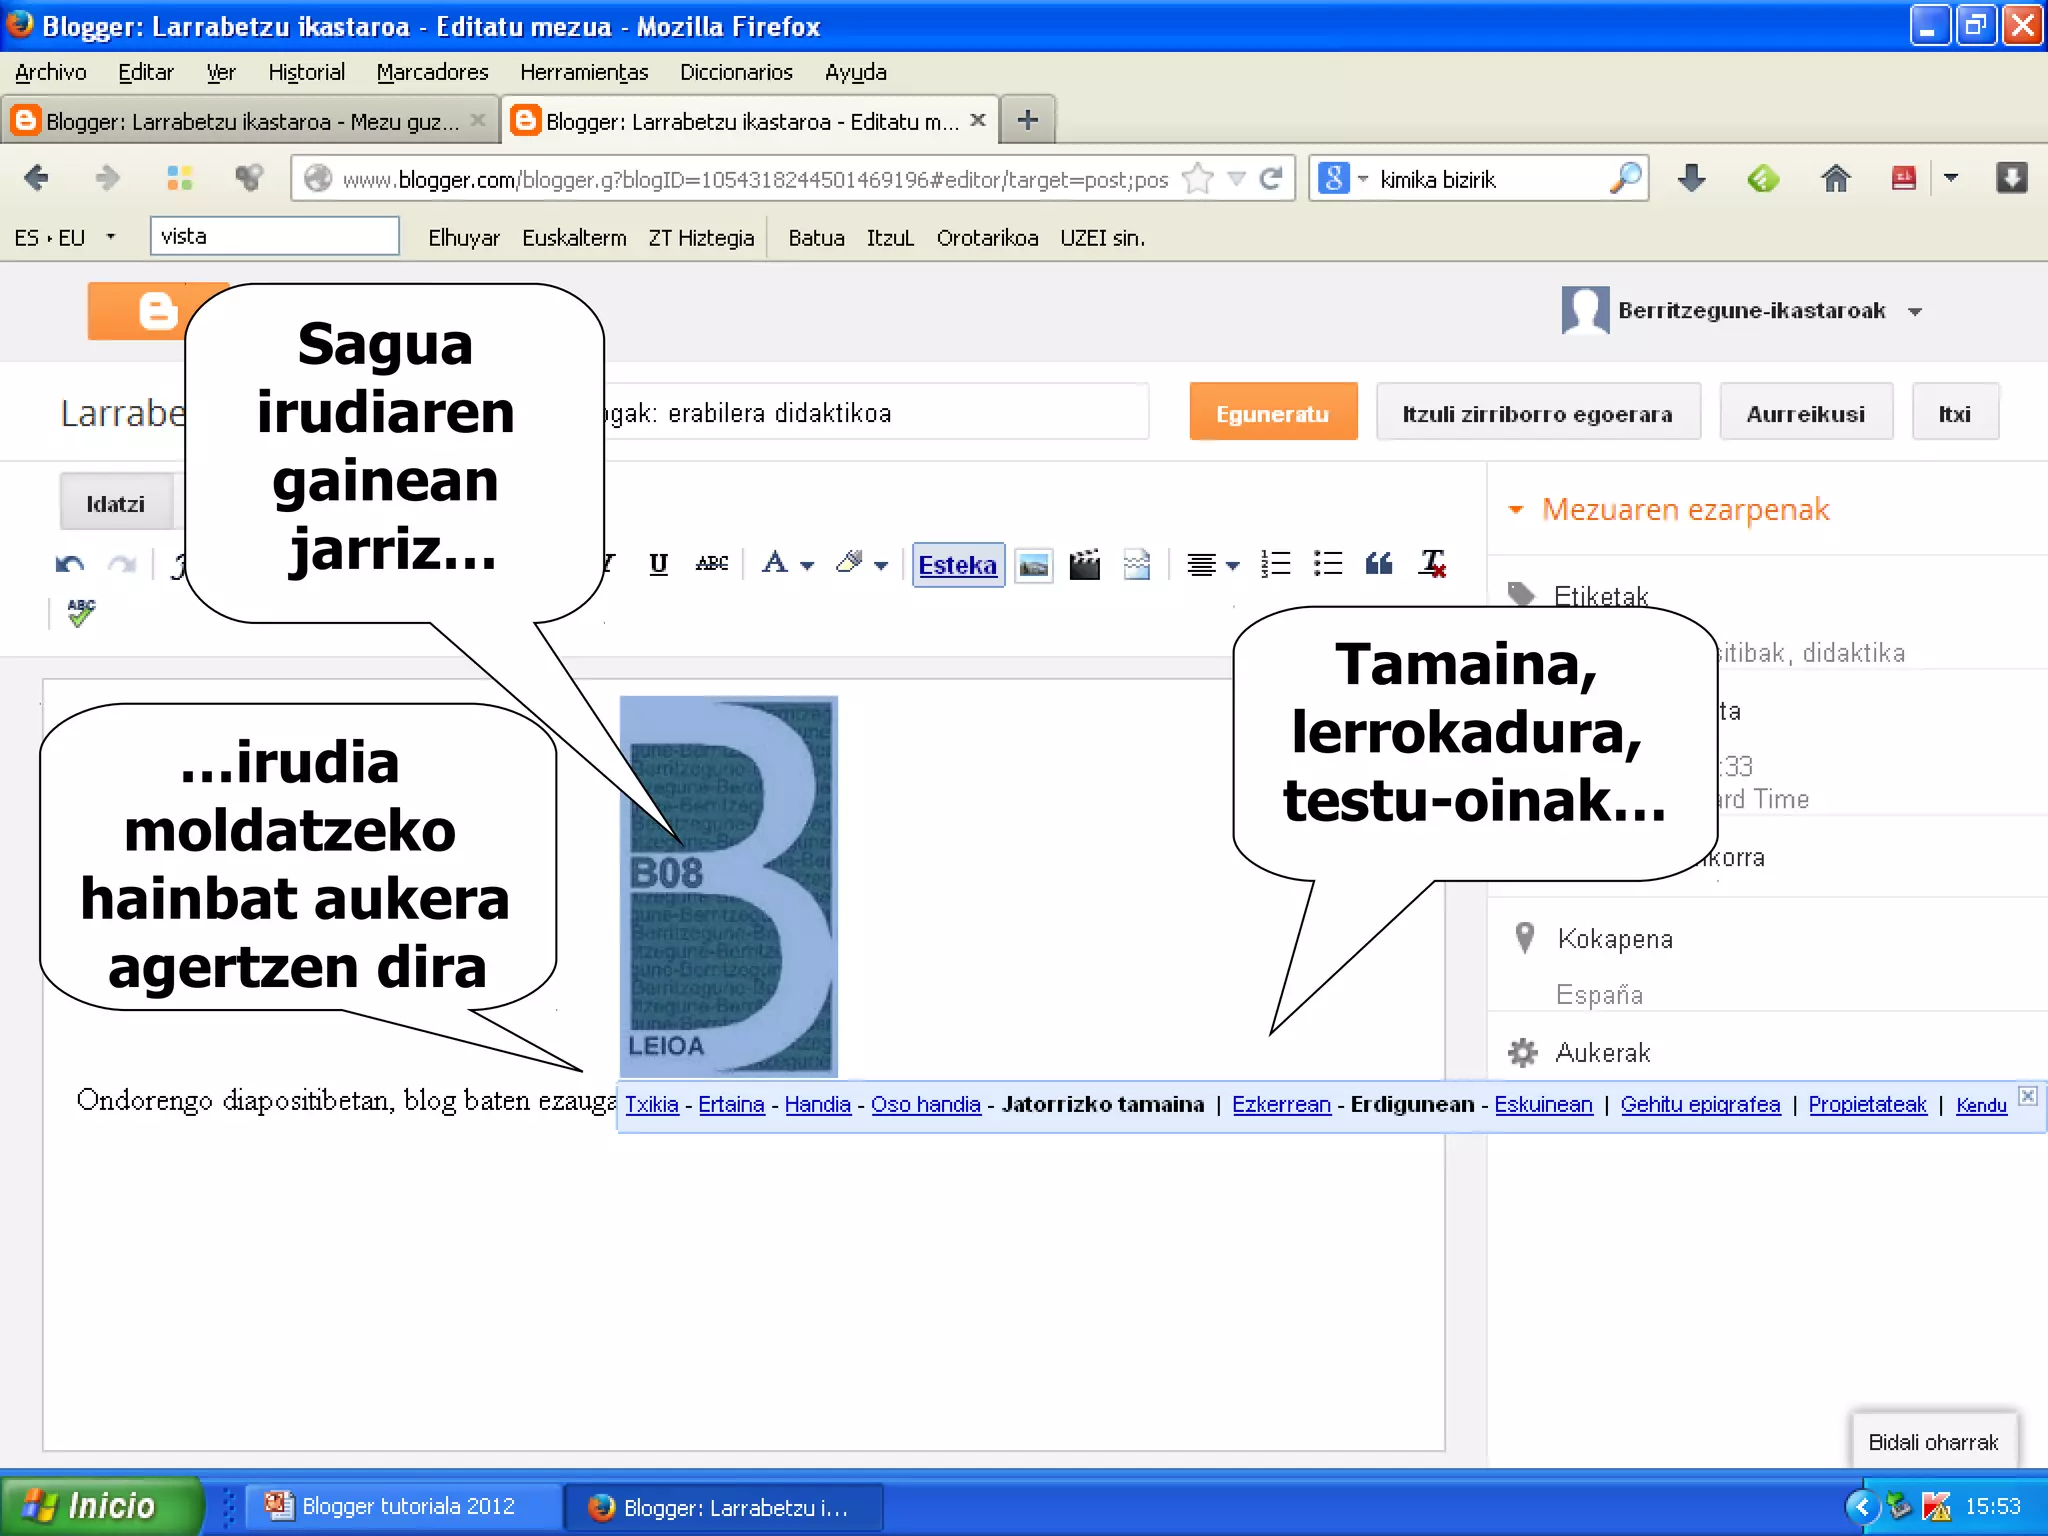Insert a jump break
Viewport: 2048px width, 1536px height.
(x=1137, y=565)
